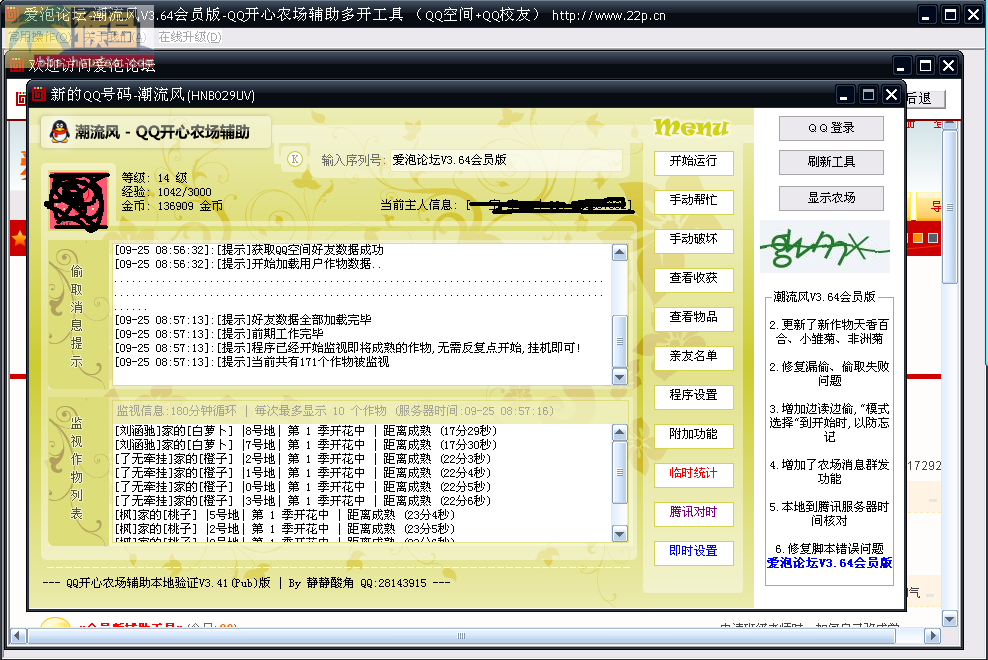Open the 在线升级(D) menu
The image size is (988, 660).
click(x=190, y=37)
